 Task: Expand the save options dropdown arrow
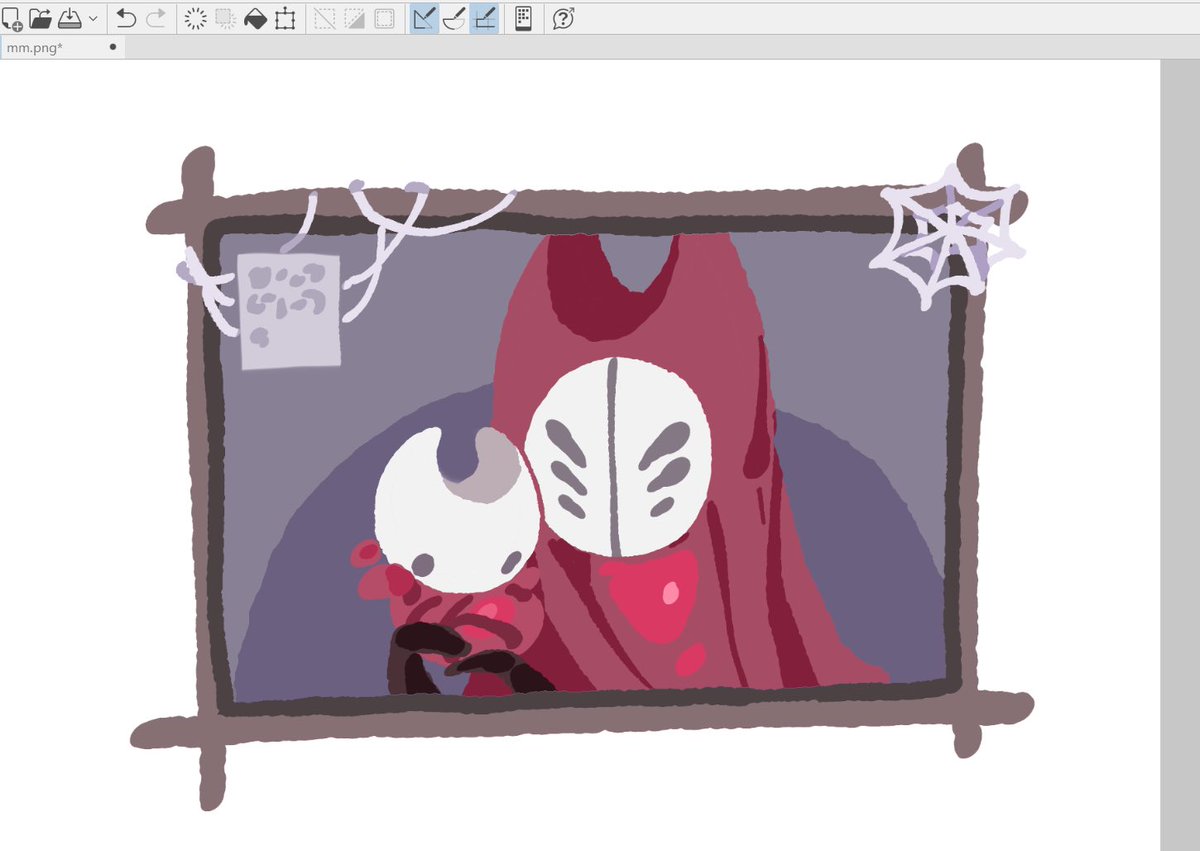point(93,18)
